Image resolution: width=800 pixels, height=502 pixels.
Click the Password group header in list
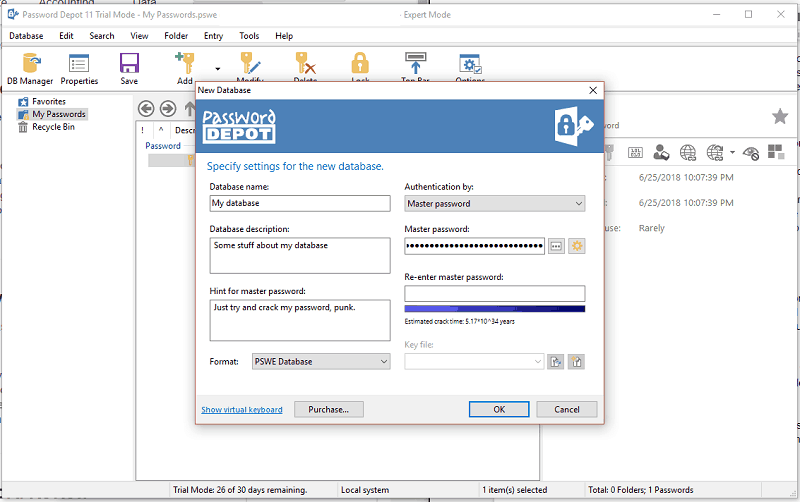click(x=163, y=146)
